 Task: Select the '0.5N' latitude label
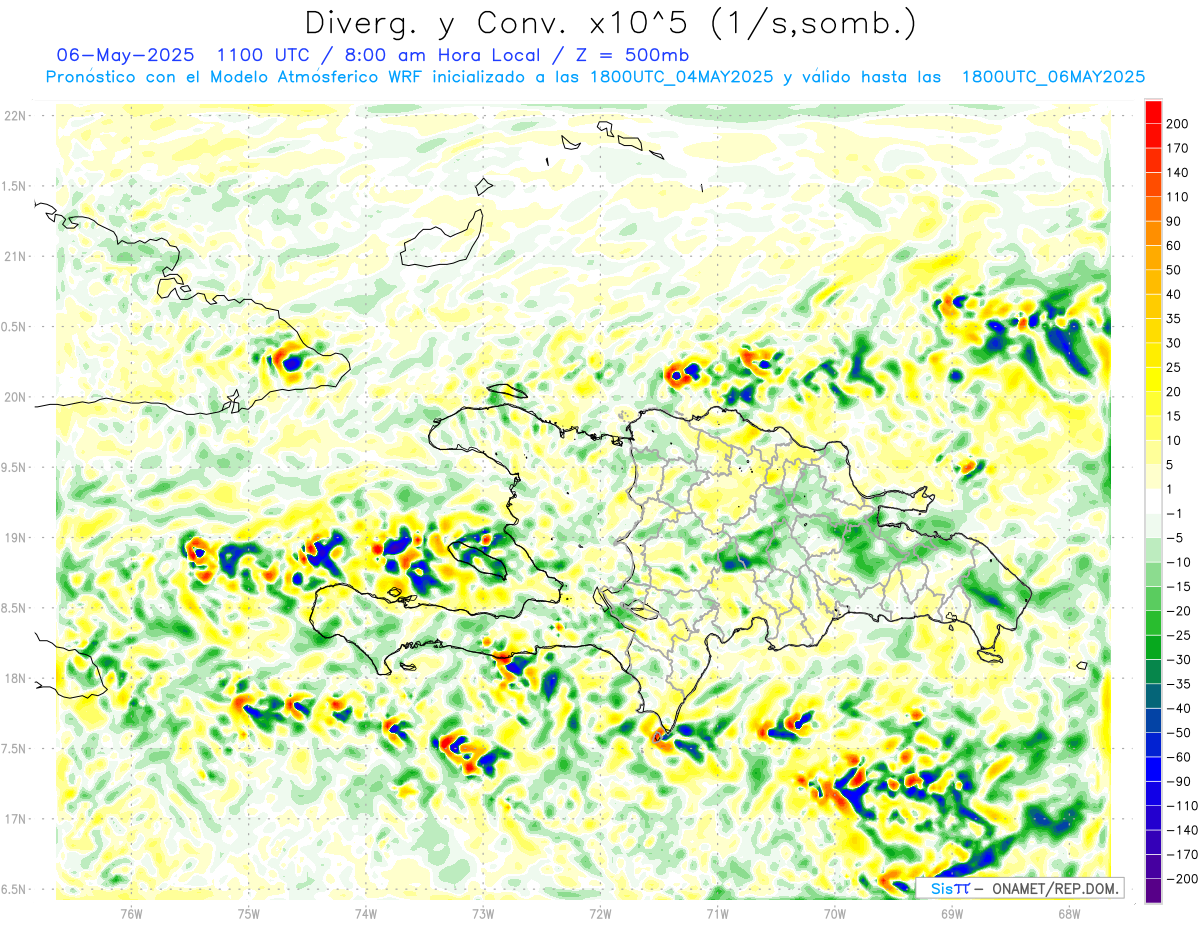(14, 327)
